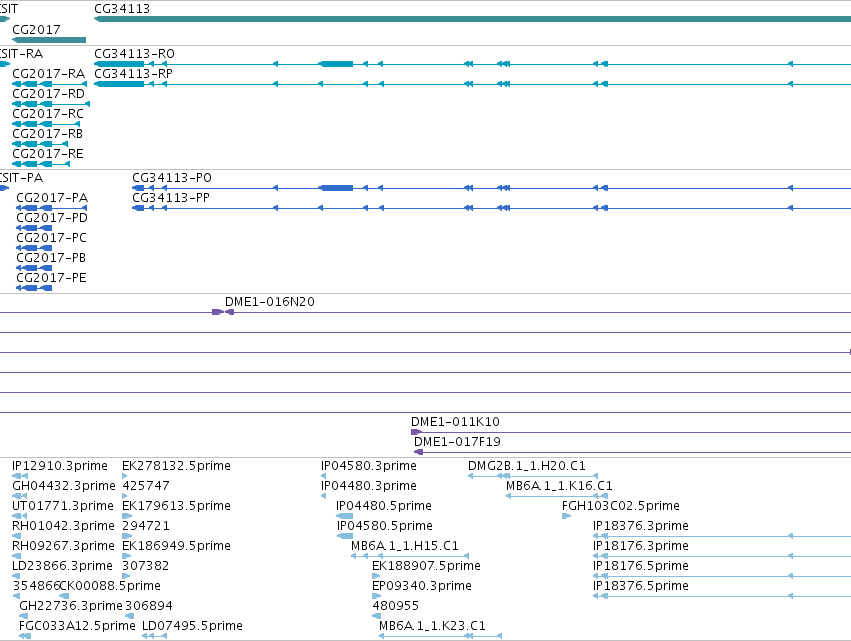Viewport: 851px width, 641px height.
Task: Click the 306894 feature label
Action: [x=149, y=607]
